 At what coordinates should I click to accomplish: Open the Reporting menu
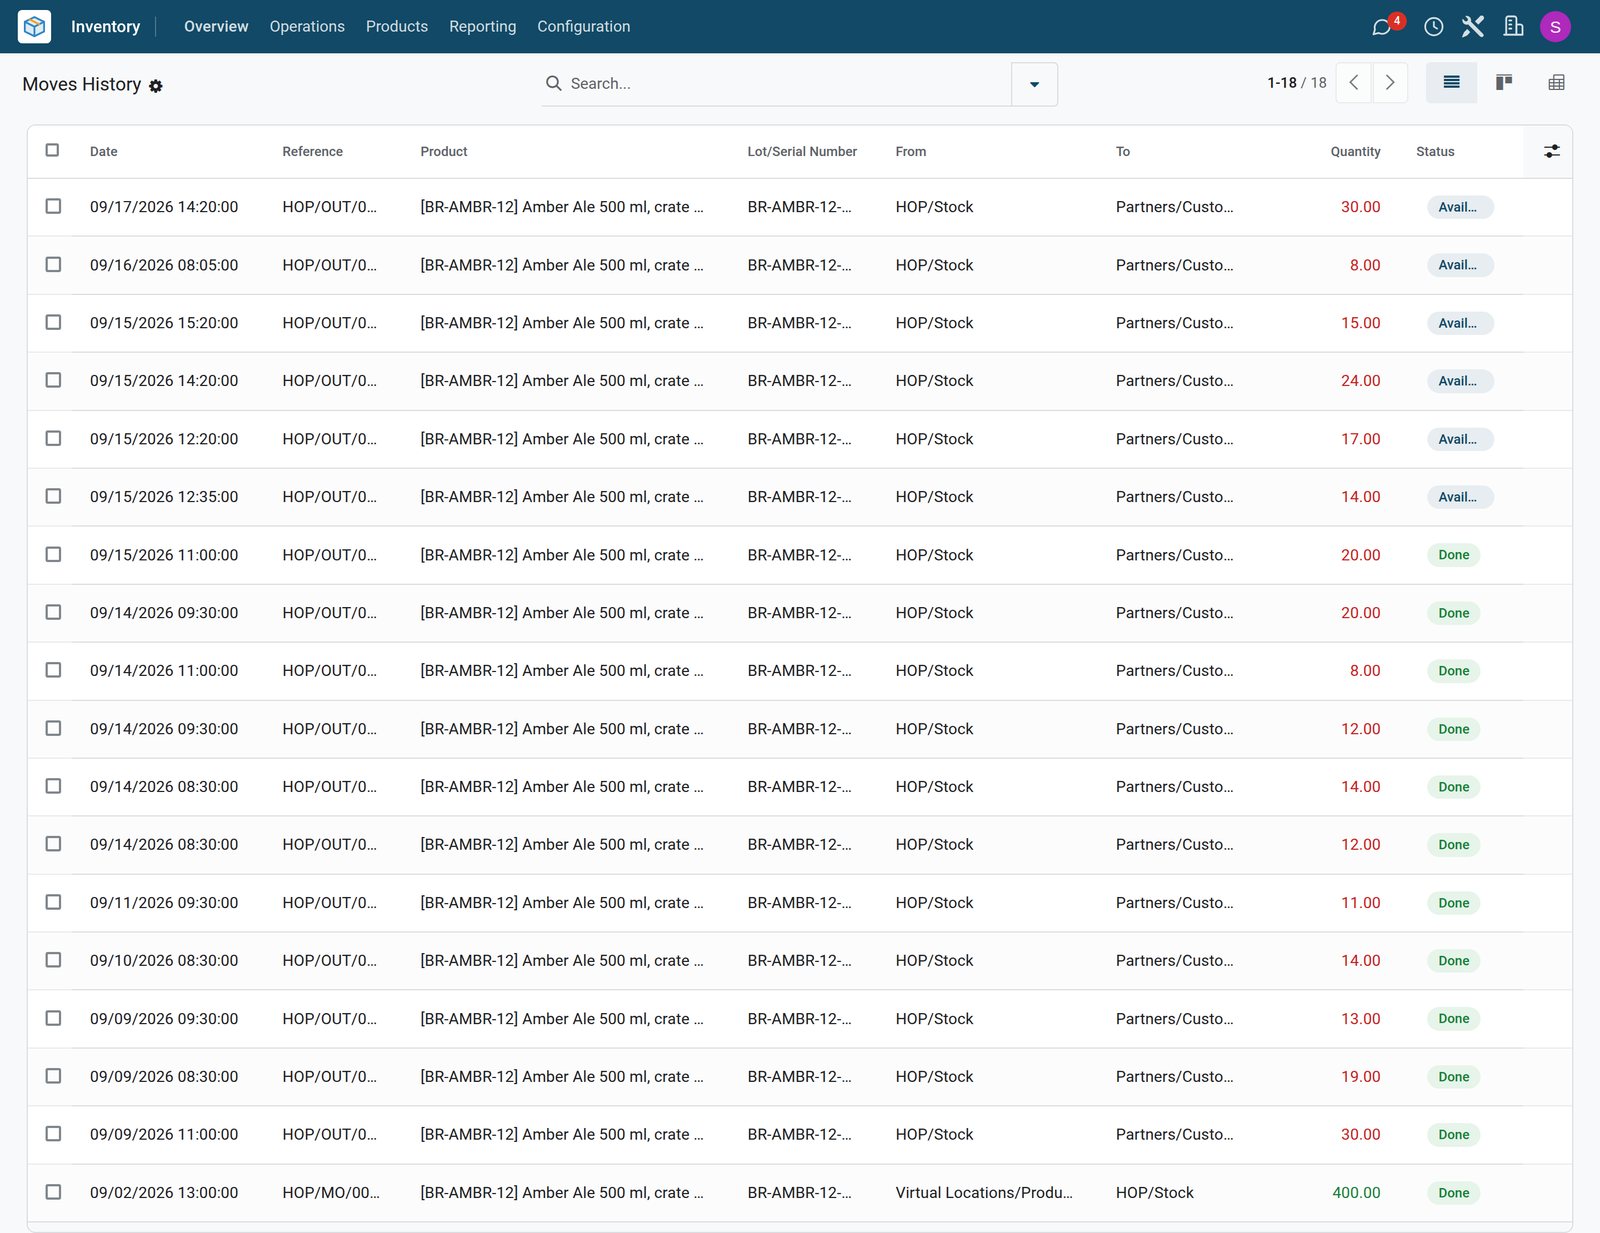point(482,26)
